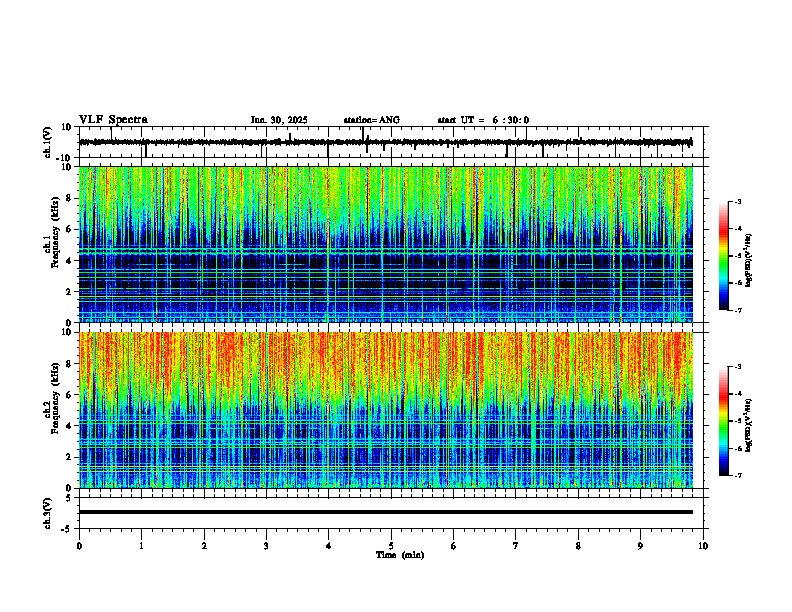Click the "8" kHz tick on ch.2 frequency axis
This screenshot has width=792, height=612.
tap(69, 364)
